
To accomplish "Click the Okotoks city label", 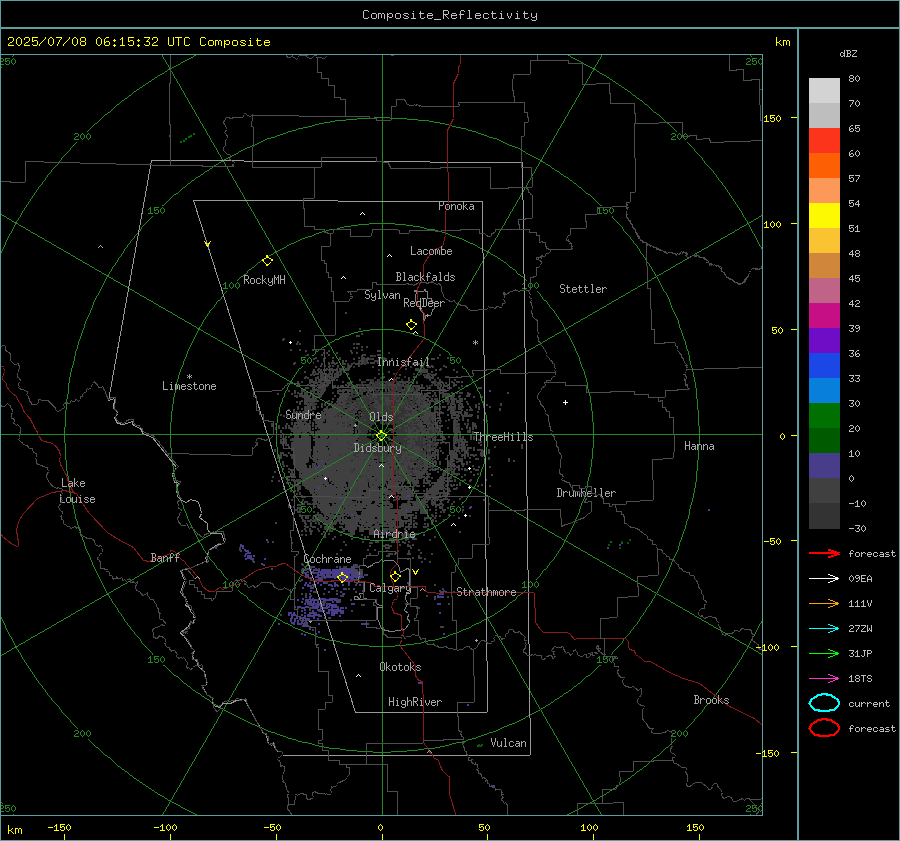I will [x=400, y=667].
